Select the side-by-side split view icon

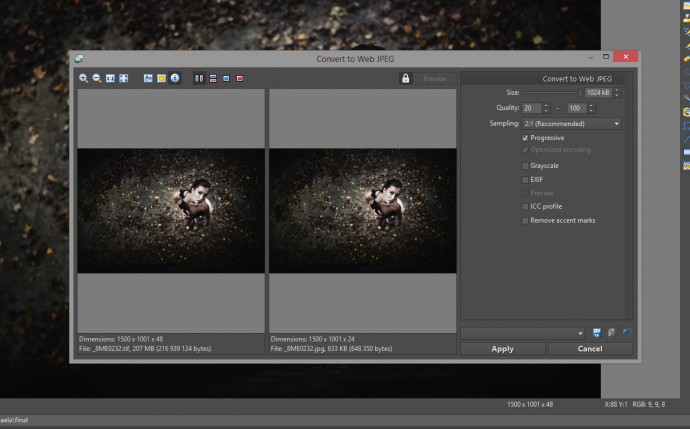(199, 78)
